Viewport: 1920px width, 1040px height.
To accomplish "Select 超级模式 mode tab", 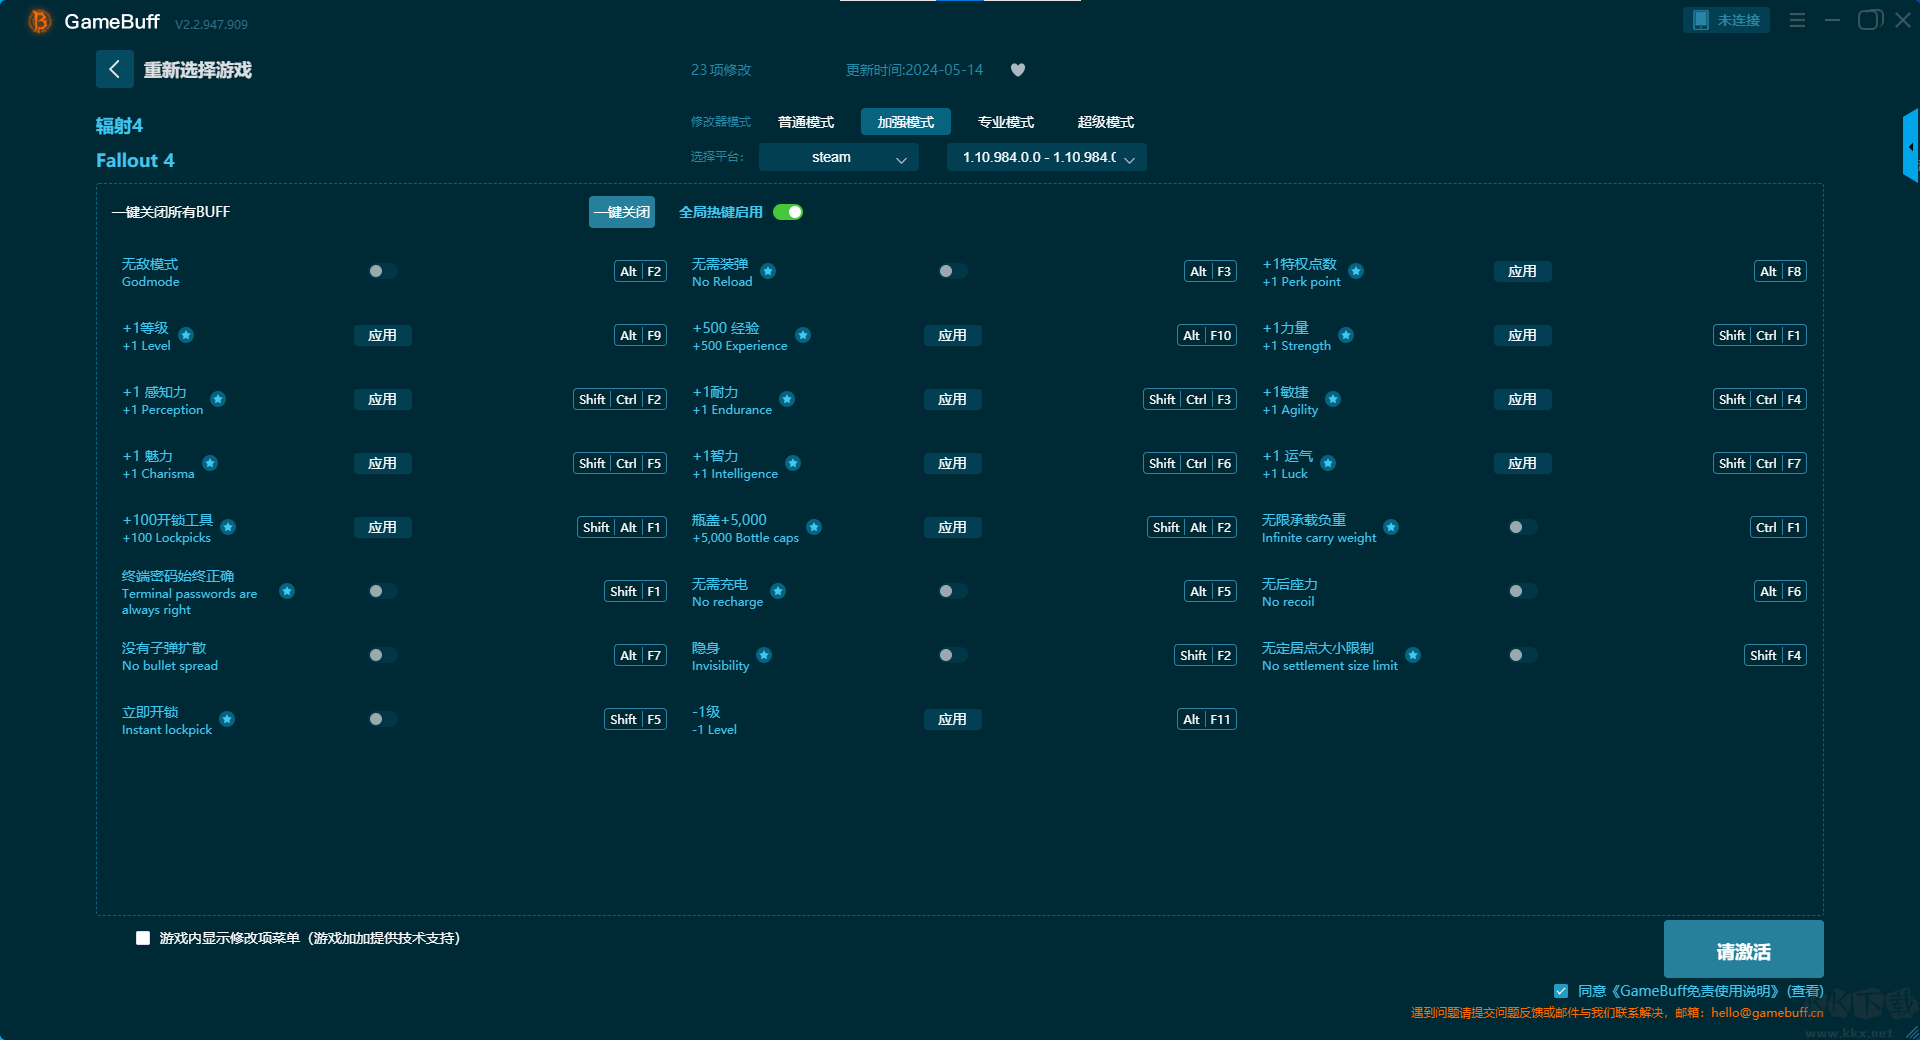I will tap(1106, 122).
